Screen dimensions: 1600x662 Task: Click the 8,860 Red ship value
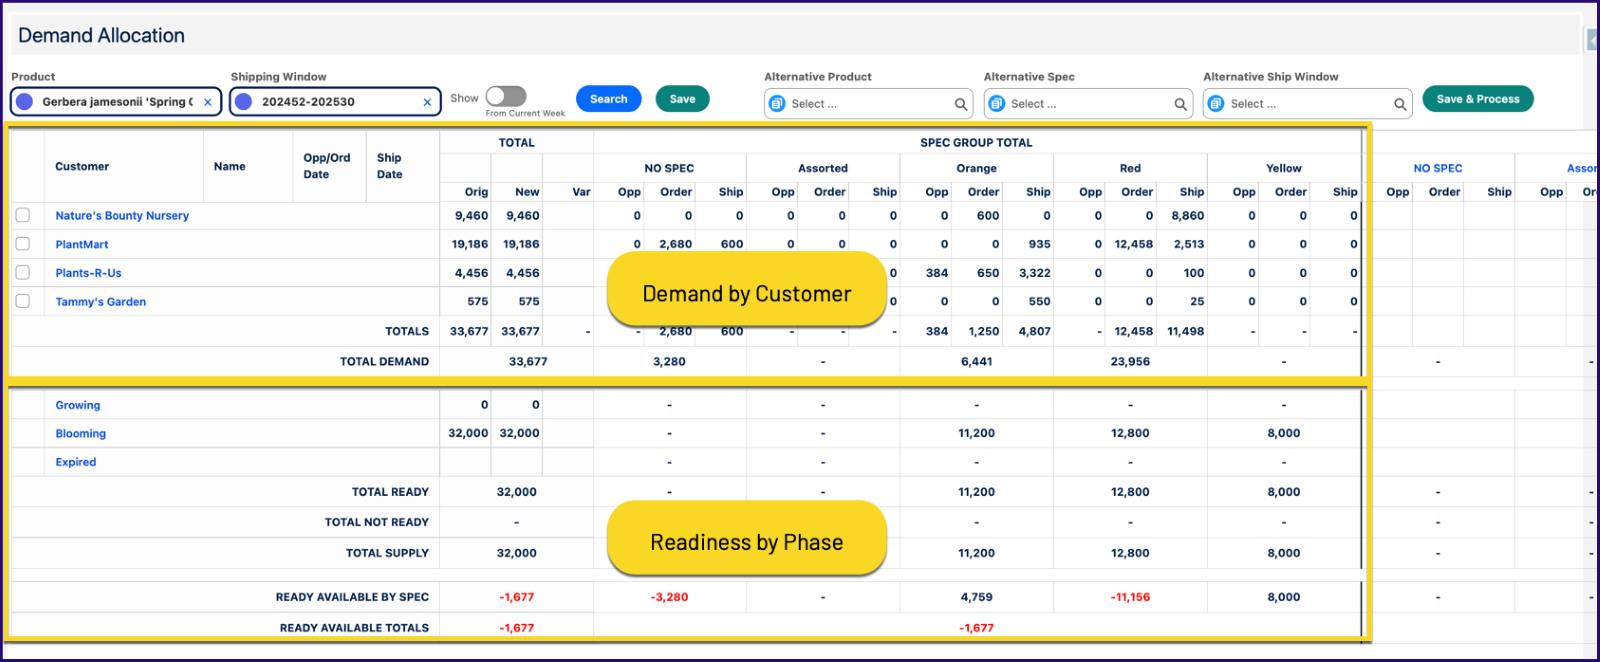(1188, 216)
